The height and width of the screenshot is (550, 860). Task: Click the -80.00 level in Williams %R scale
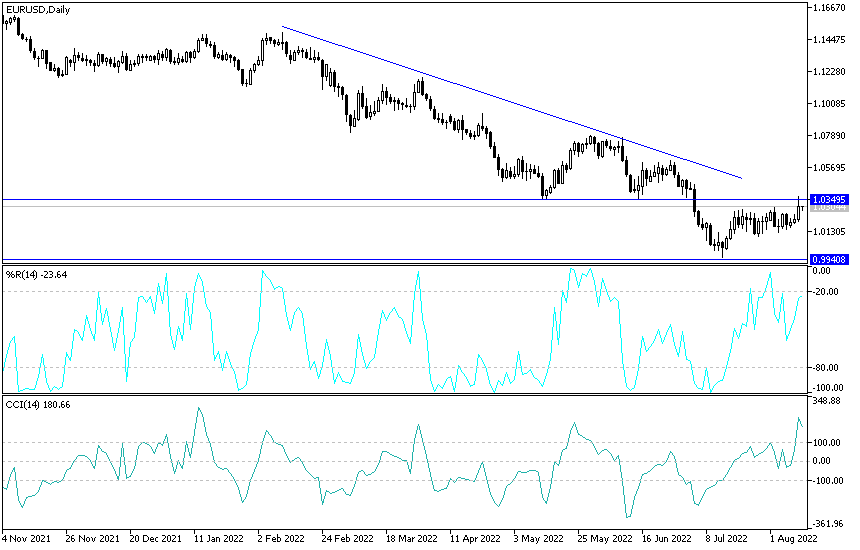tap(825, 367)
